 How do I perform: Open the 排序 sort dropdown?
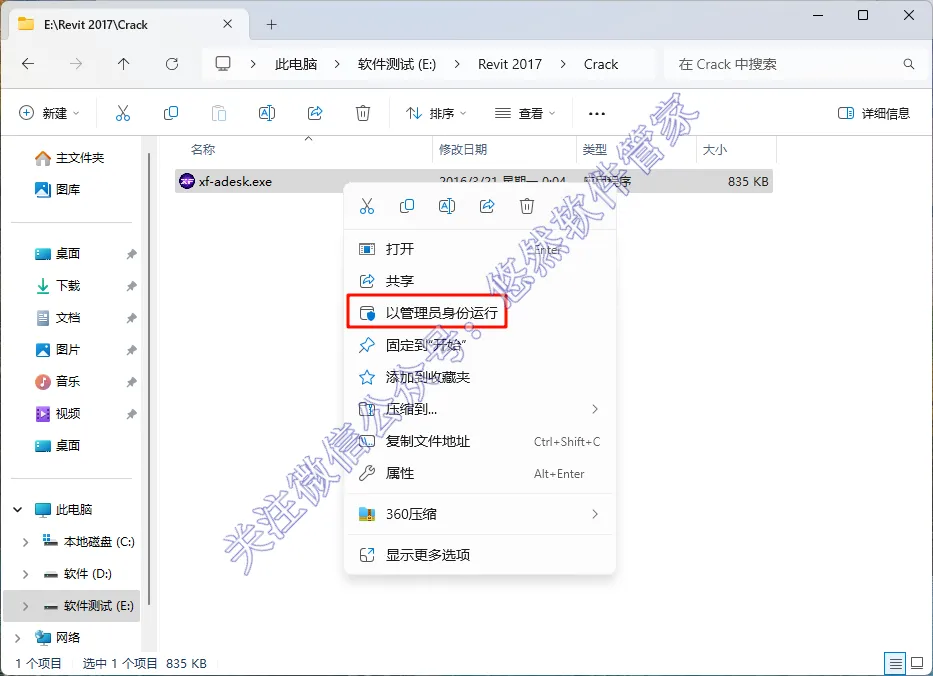[436, 113]
